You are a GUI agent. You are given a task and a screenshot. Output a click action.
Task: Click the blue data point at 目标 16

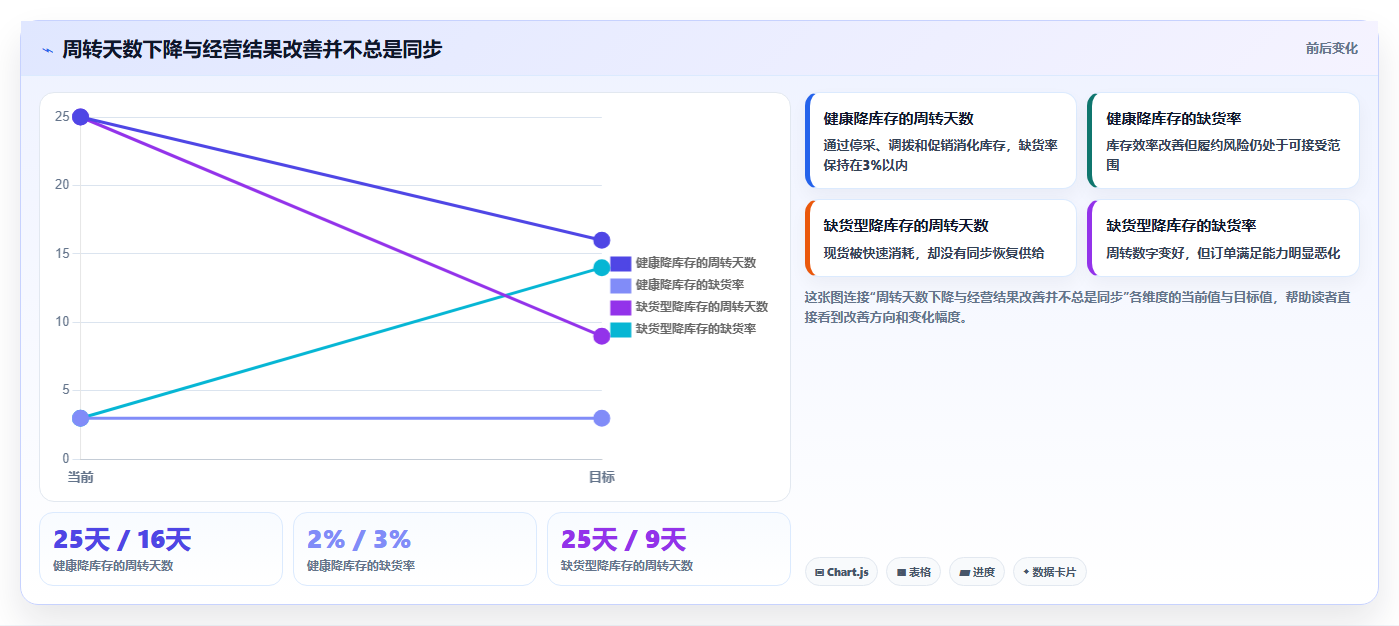601,240
